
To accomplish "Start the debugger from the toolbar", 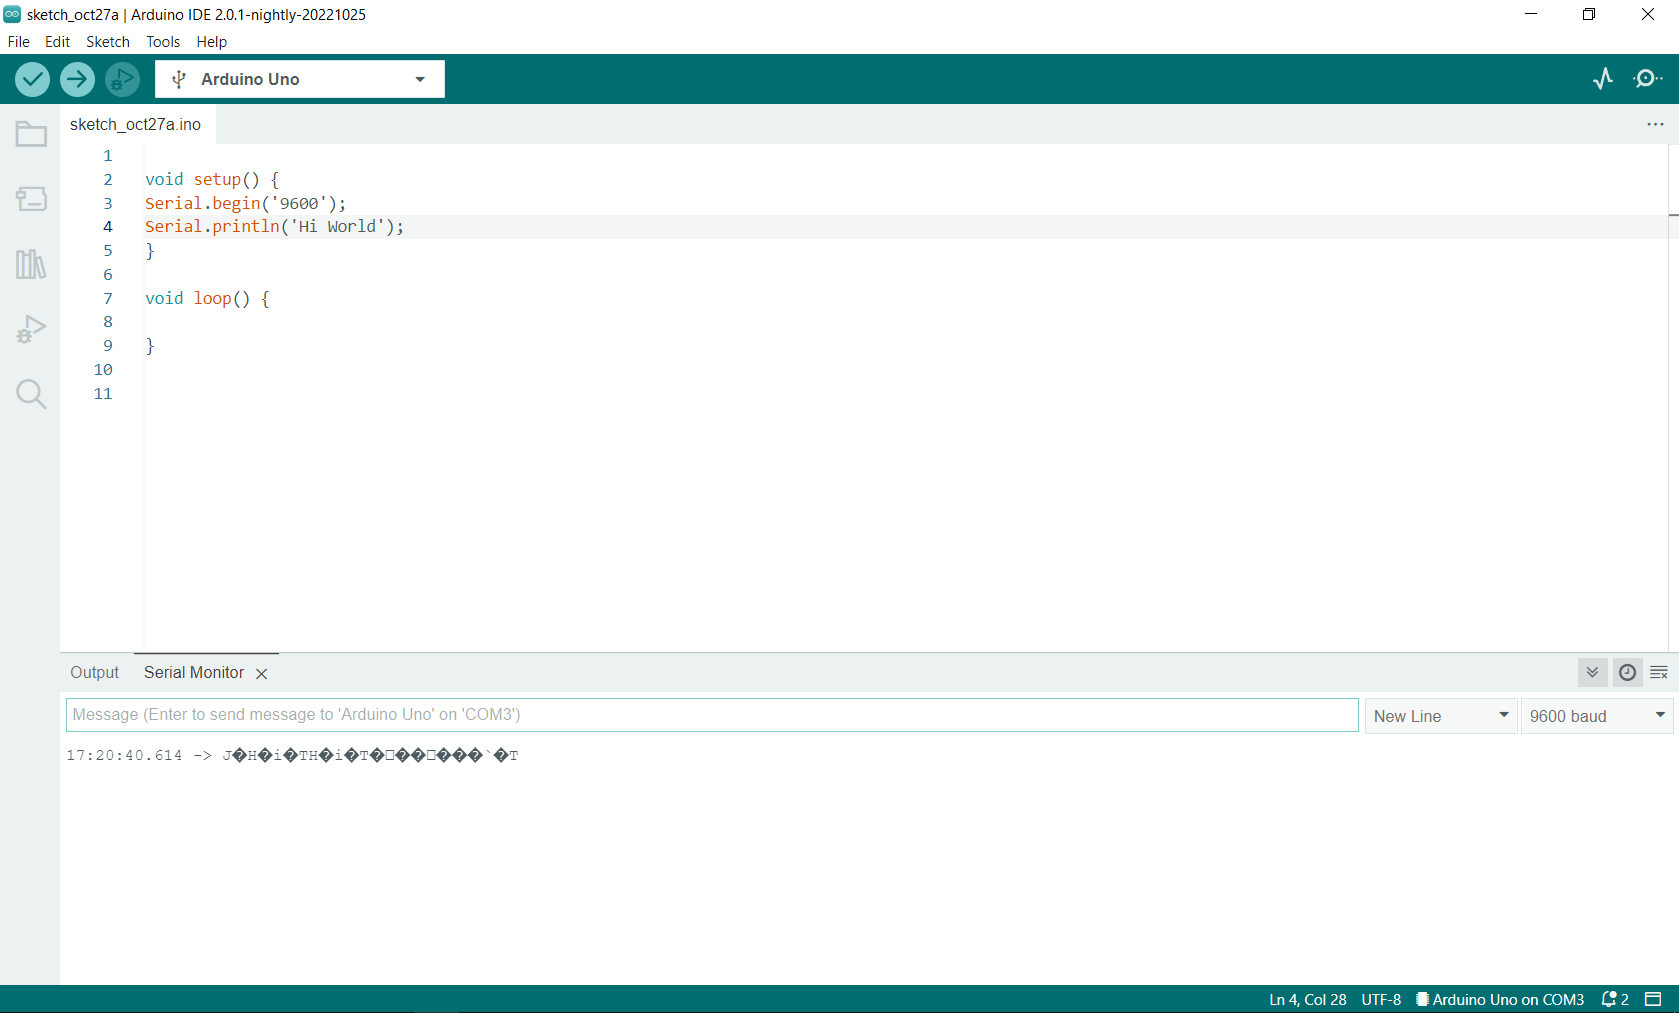I will click(x=122, y=79).
